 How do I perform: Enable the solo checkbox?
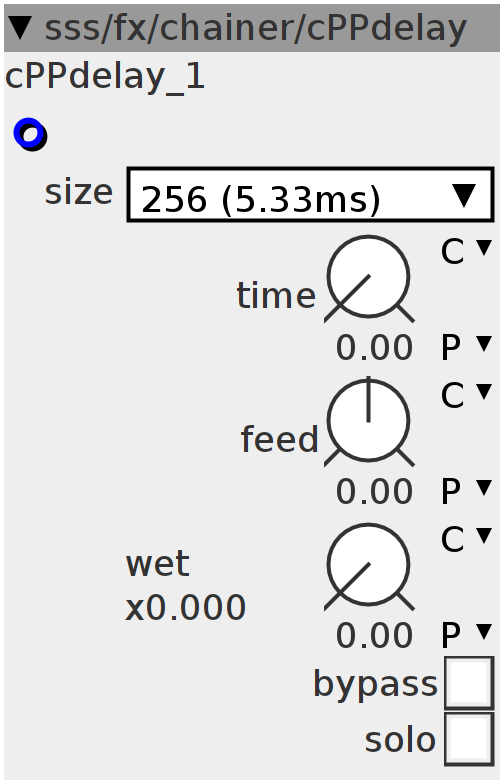click(469, 739)
